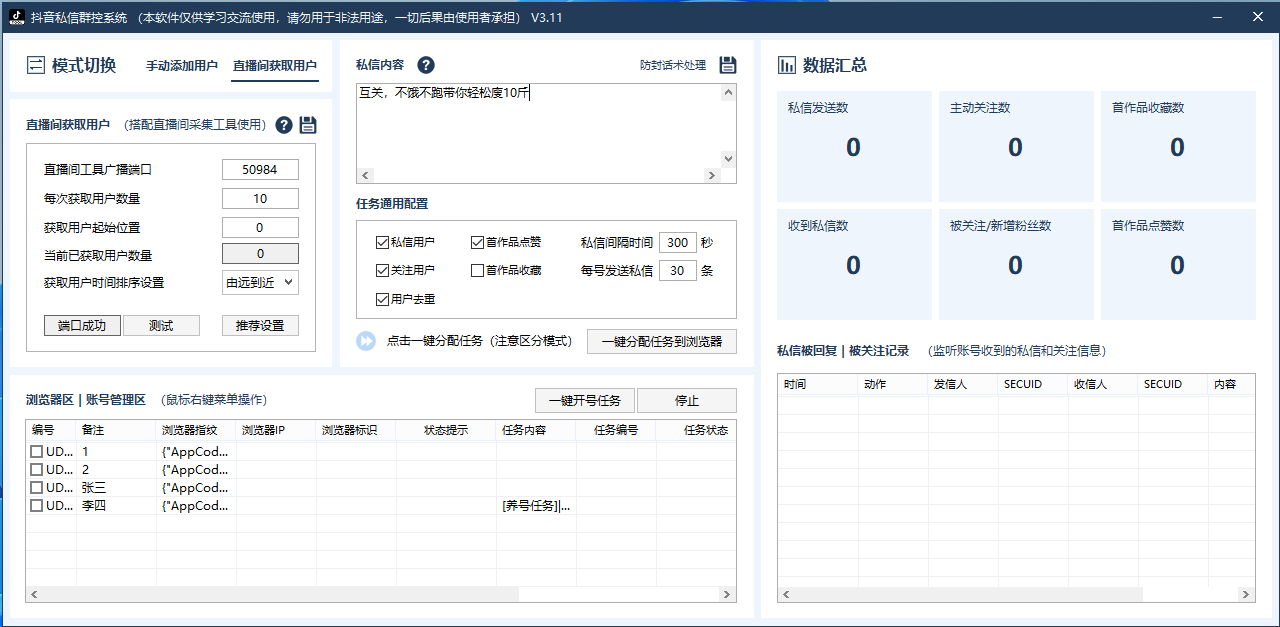Enable the 首作品收藏 checkbox
Screen dimensions: 1280x627
(x=477, y=270)
